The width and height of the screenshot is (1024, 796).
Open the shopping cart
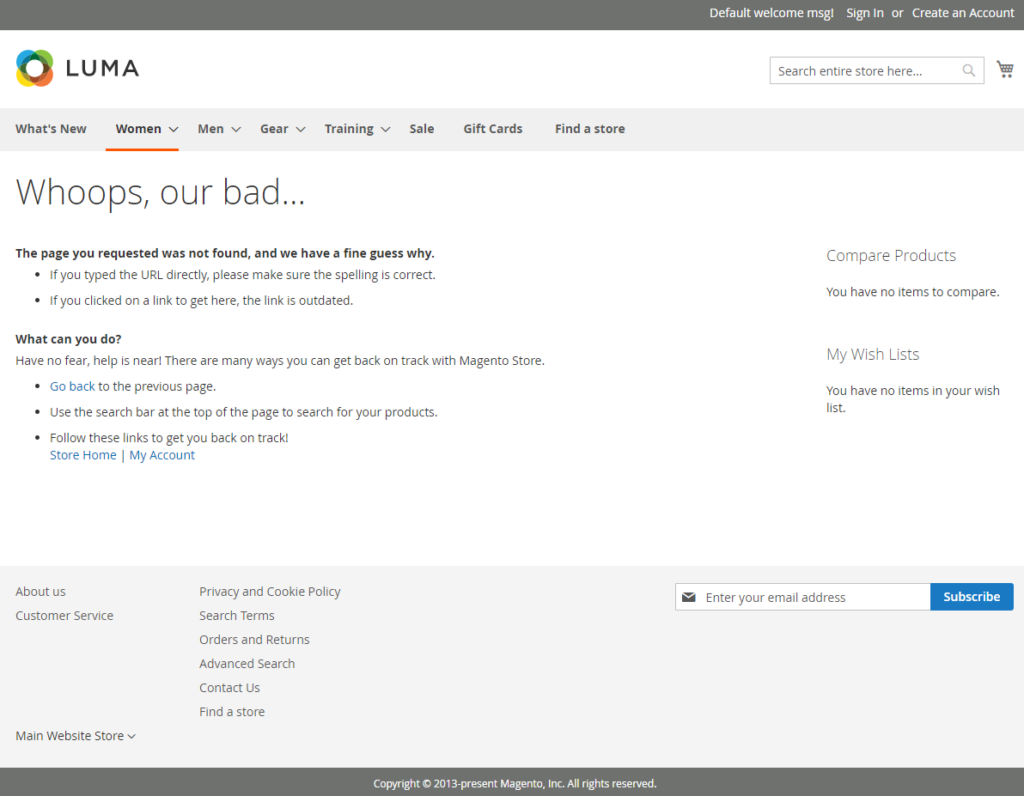(x=1005, y=70)
